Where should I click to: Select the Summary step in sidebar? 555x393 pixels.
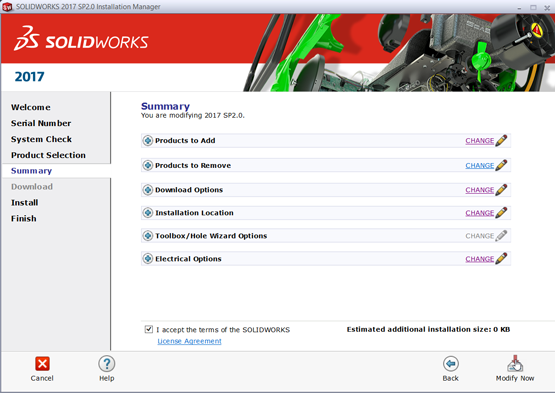point(32,171)
